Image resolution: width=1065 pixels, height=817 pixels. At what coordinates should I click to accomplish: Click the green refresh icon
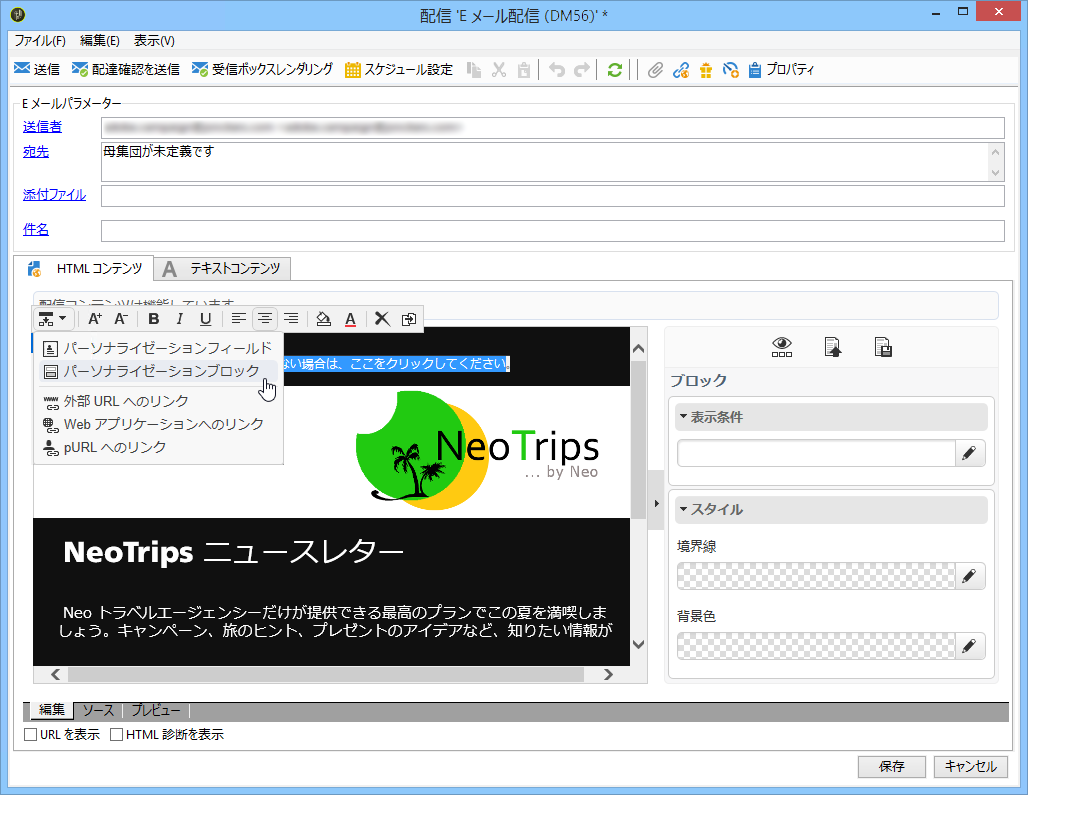pos(615,70)
